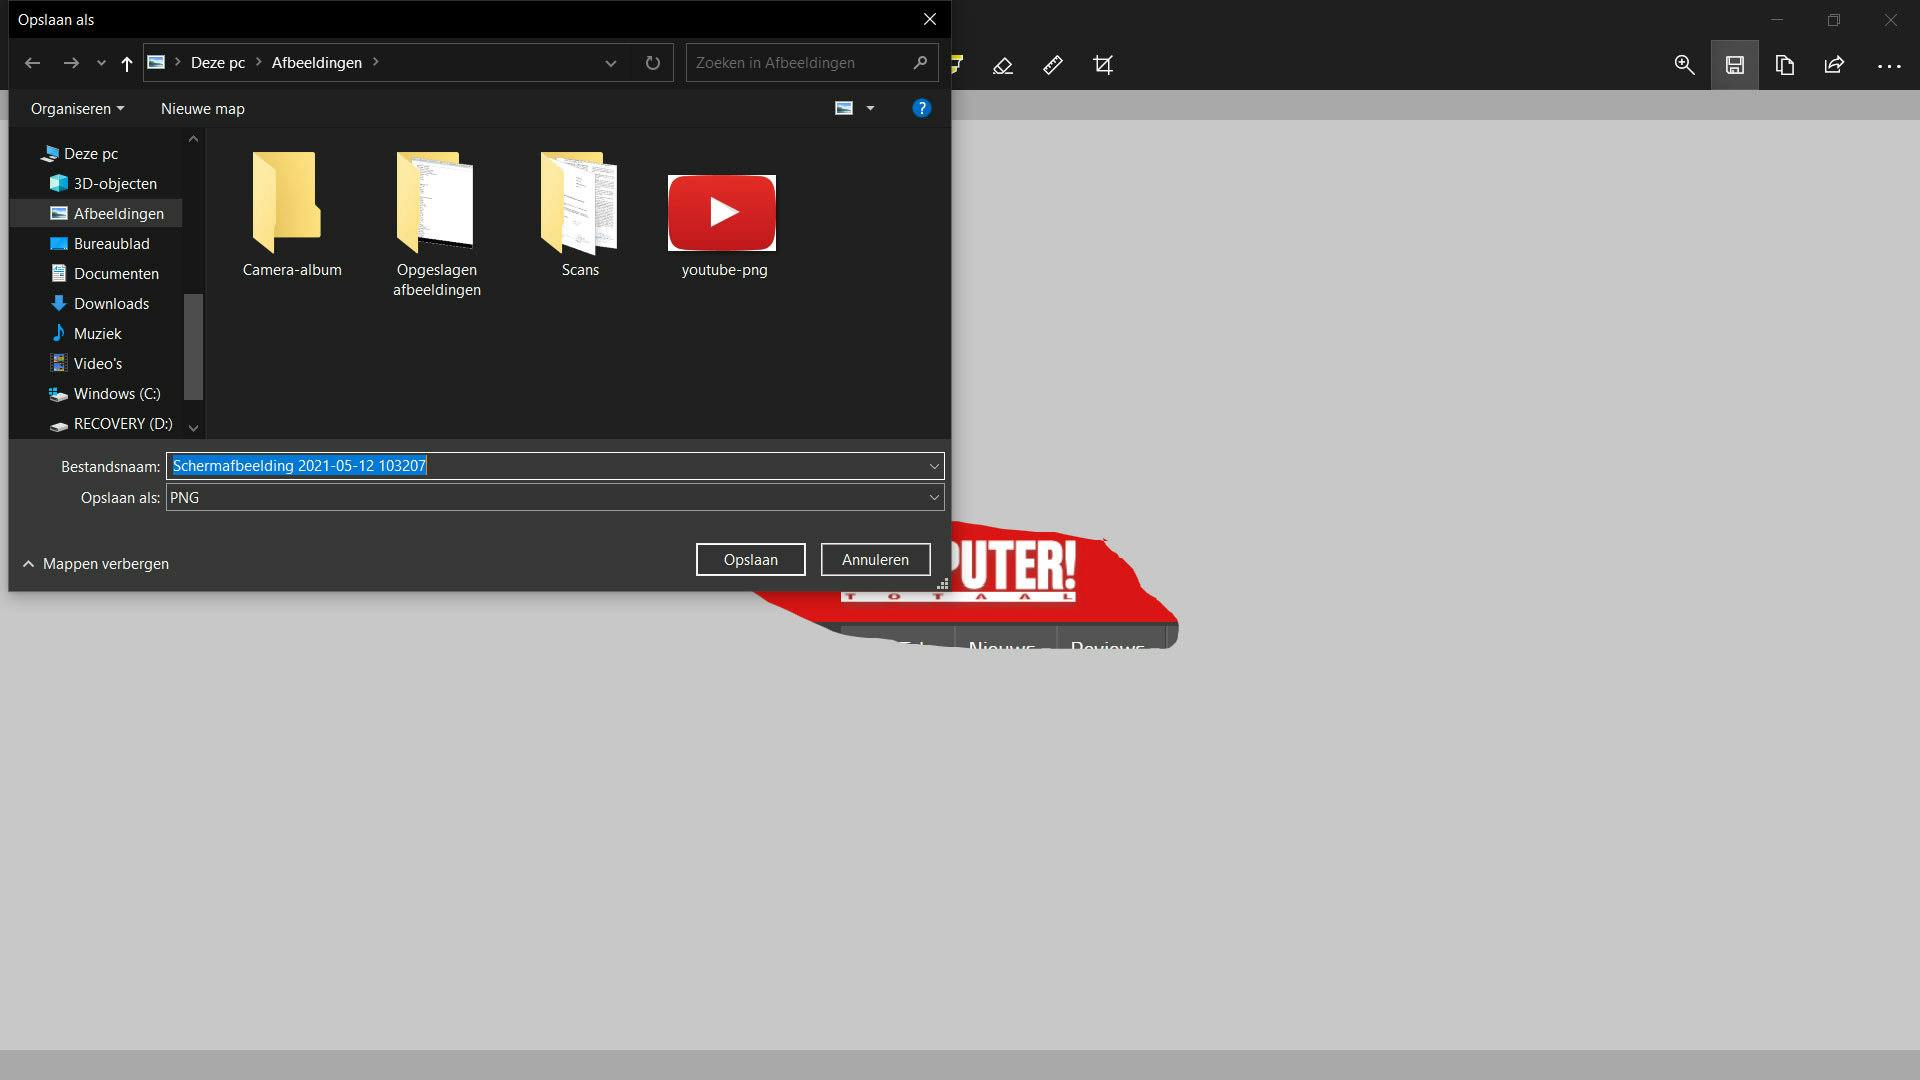
Task: Select the youtube-png thumbnail
Action: (722, 214)
